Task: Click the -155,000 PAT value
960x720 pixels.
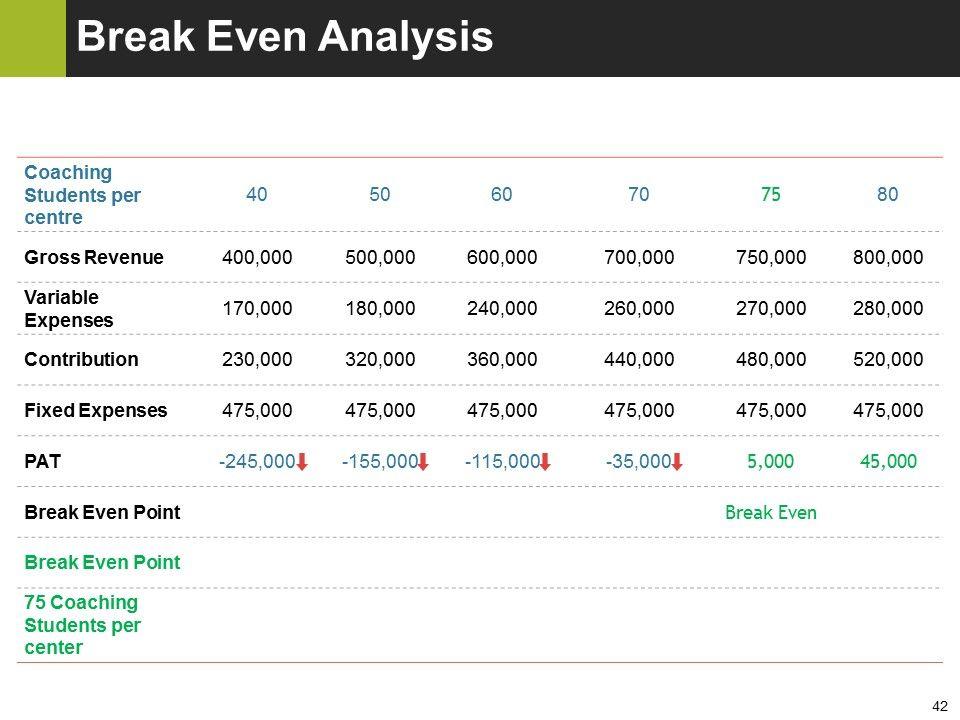Action: pos(380,462)
